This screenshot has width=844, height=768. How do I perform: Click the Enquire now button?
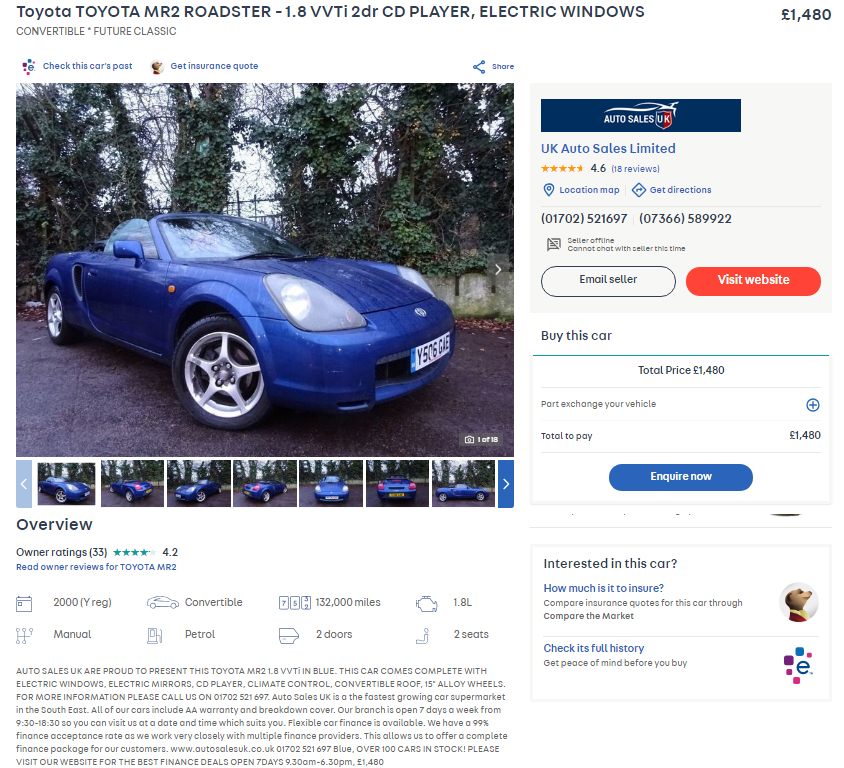(680, 477)
